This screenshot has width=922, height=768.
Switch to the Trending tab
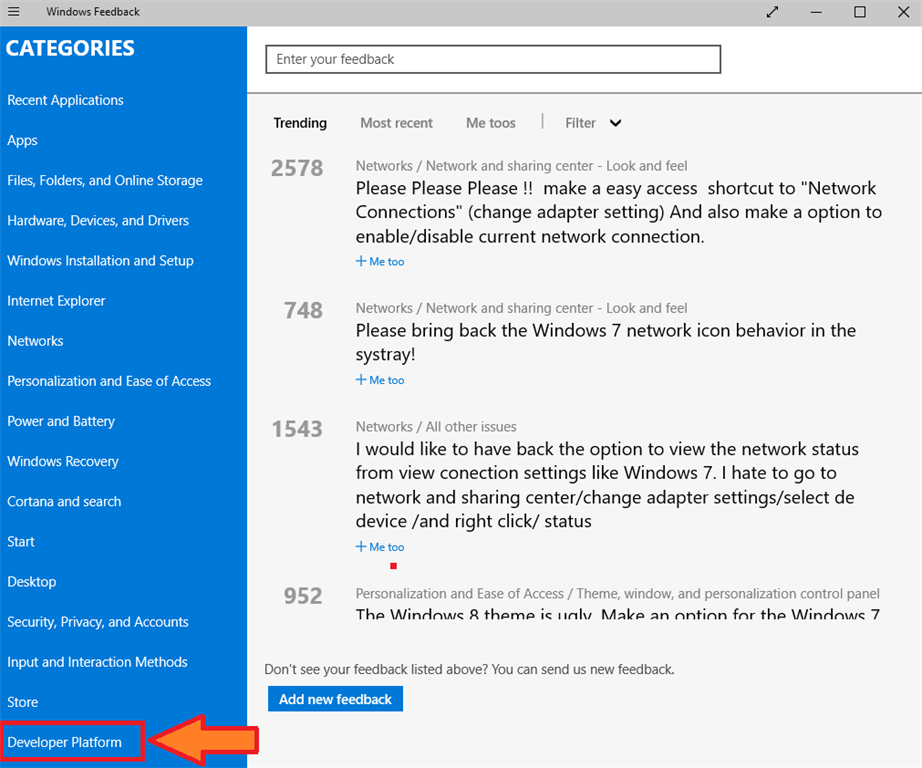click(x=300, y=123)
